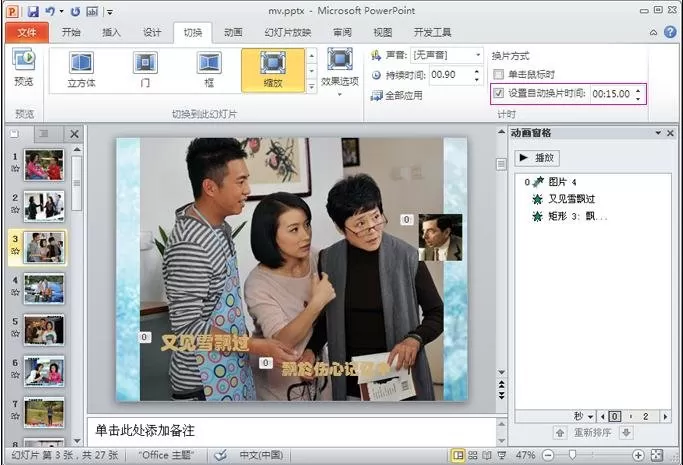Click the animation star icon under slide 1
Image resolution: width=683 pixels, height=465 pixels.
pyautogui.click(x=15, y=168)
